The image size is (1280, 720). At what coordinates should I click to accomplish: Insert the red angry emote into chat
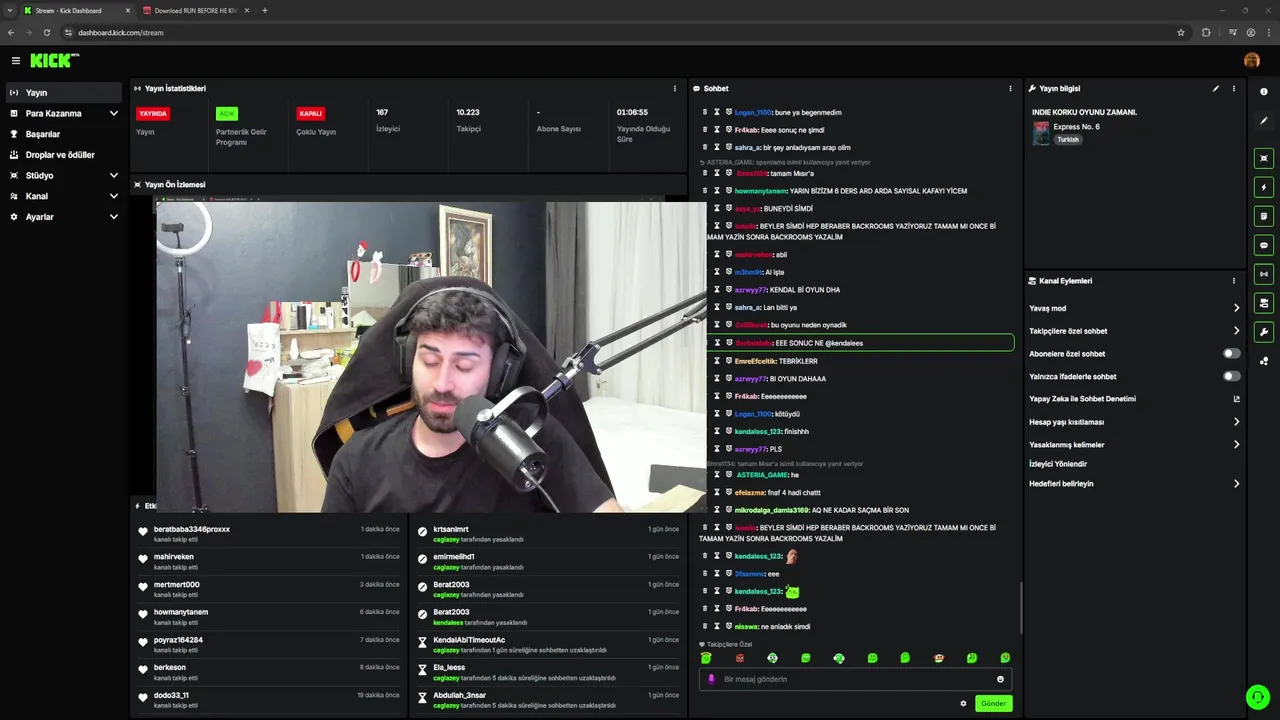[x=739, y=658]
